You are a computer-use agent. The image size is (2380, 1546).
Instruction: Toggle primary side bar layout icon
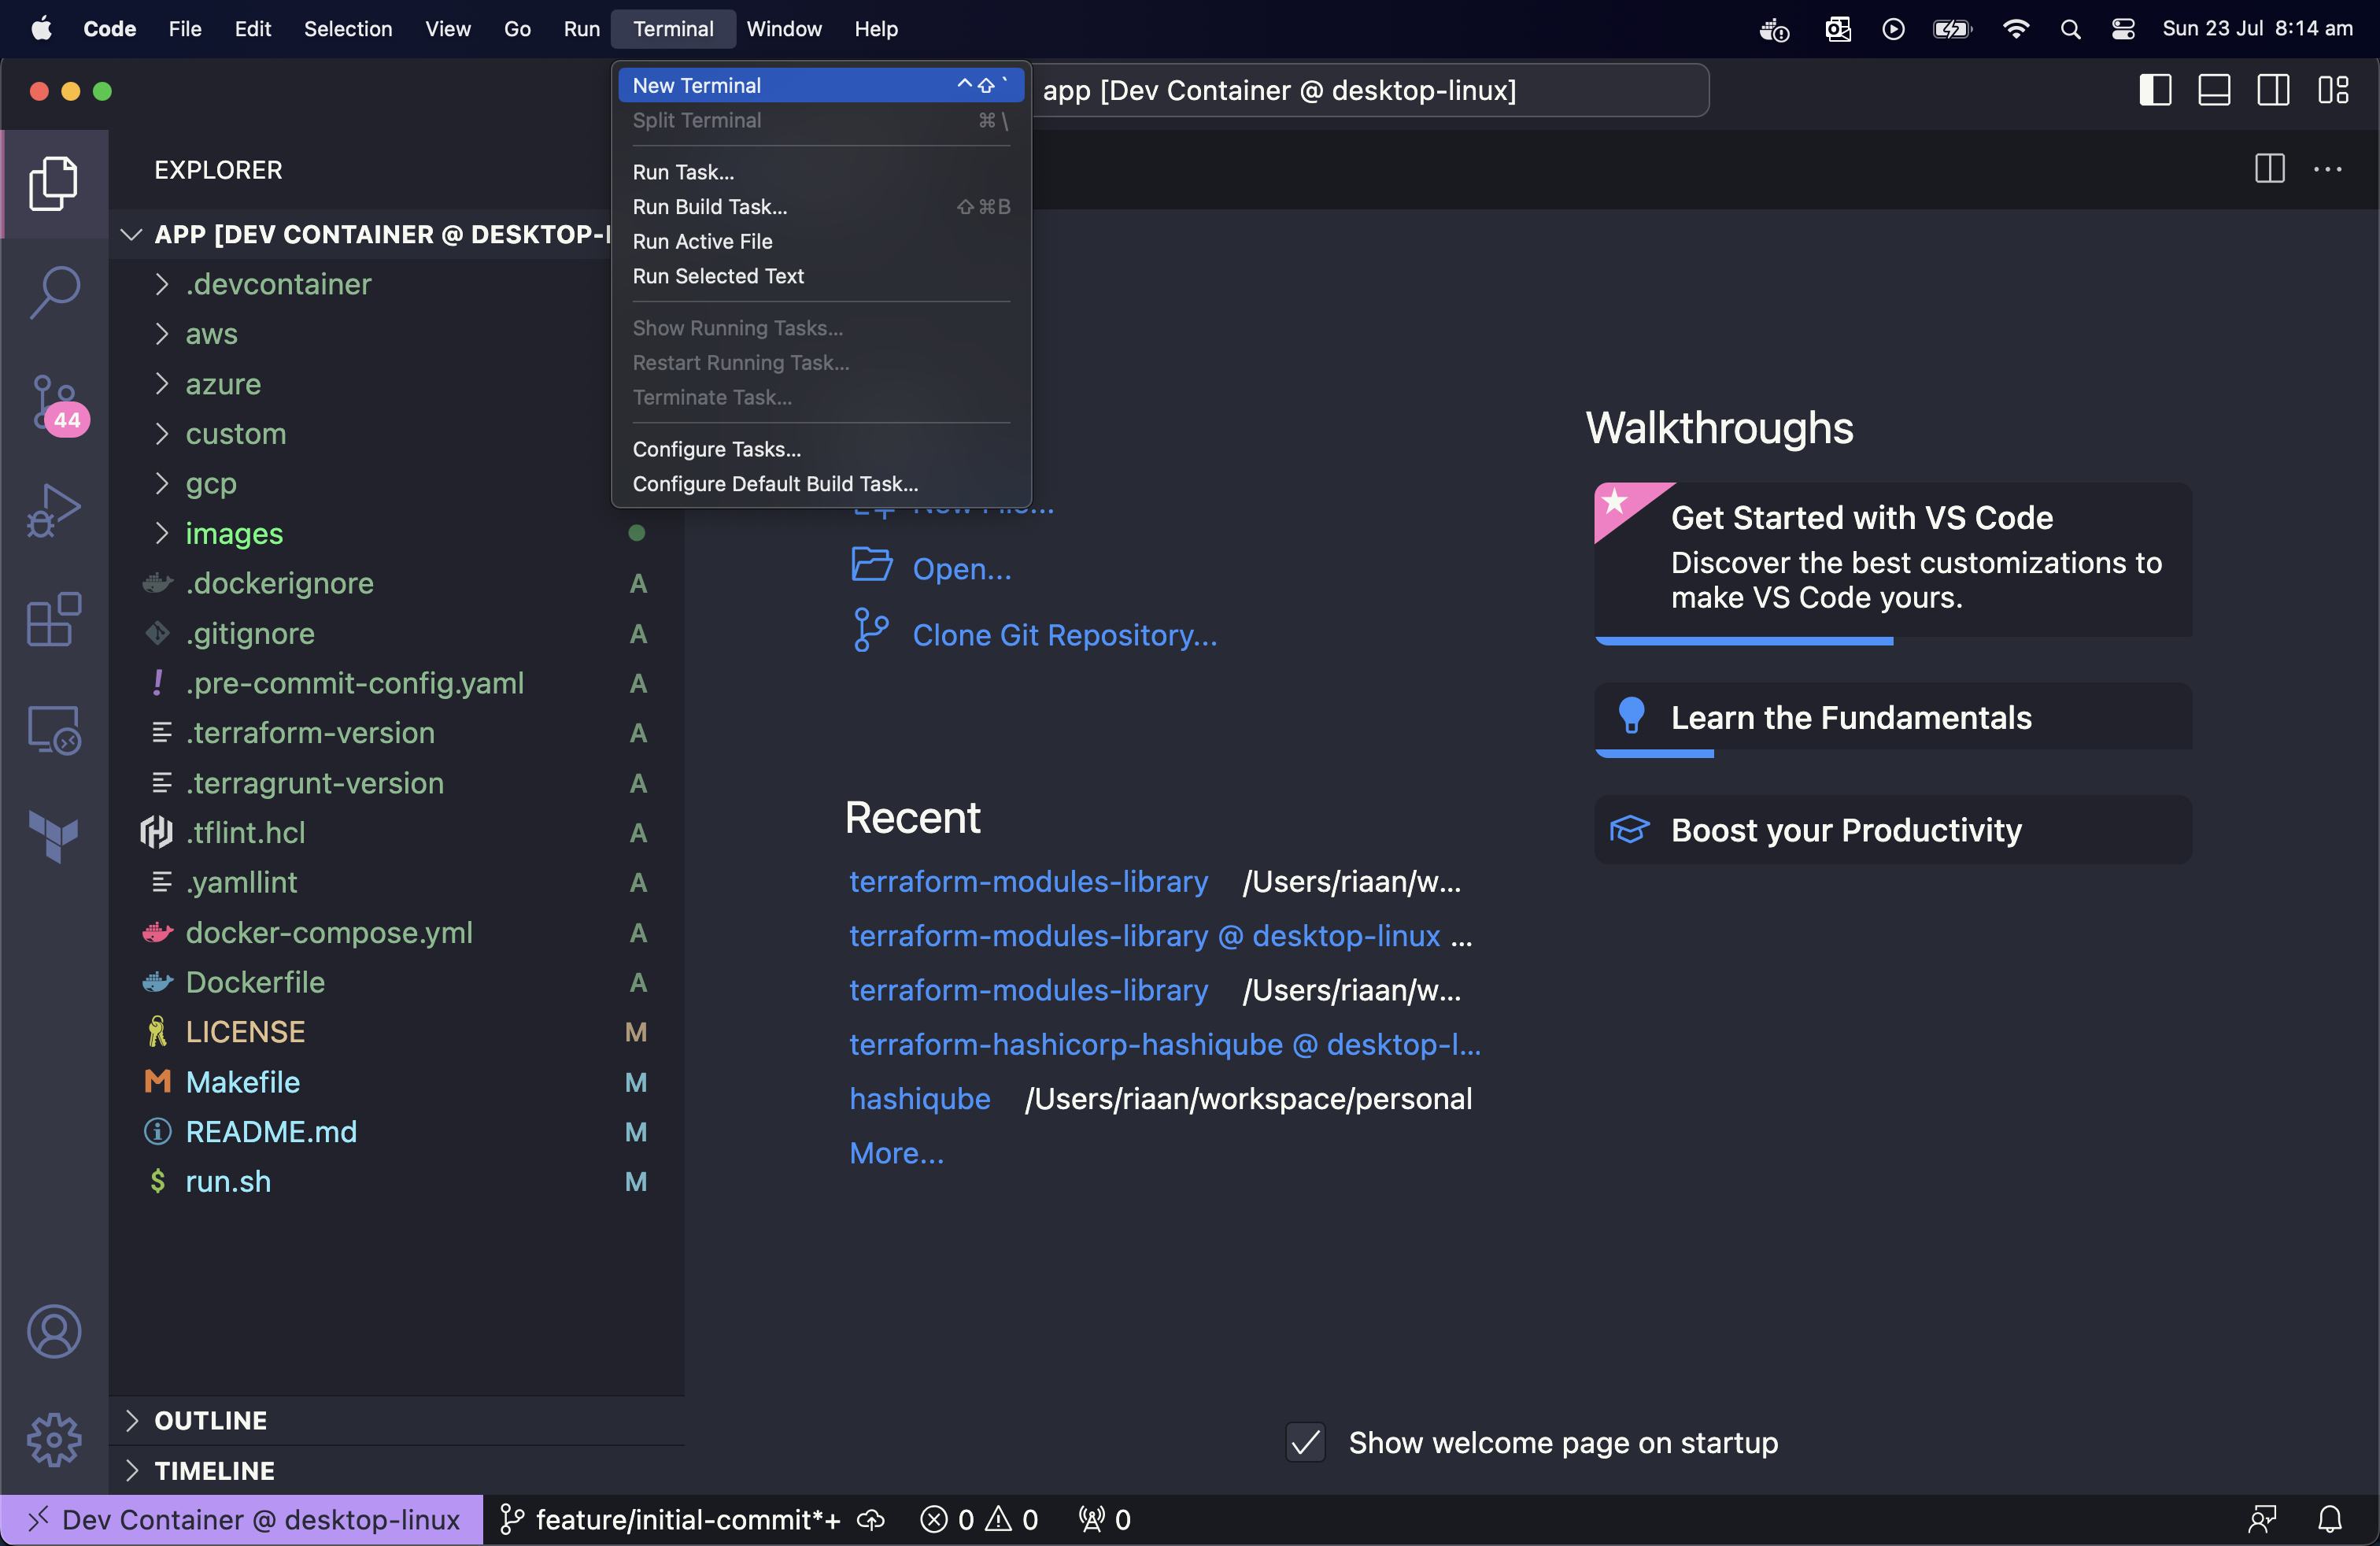2155,90
